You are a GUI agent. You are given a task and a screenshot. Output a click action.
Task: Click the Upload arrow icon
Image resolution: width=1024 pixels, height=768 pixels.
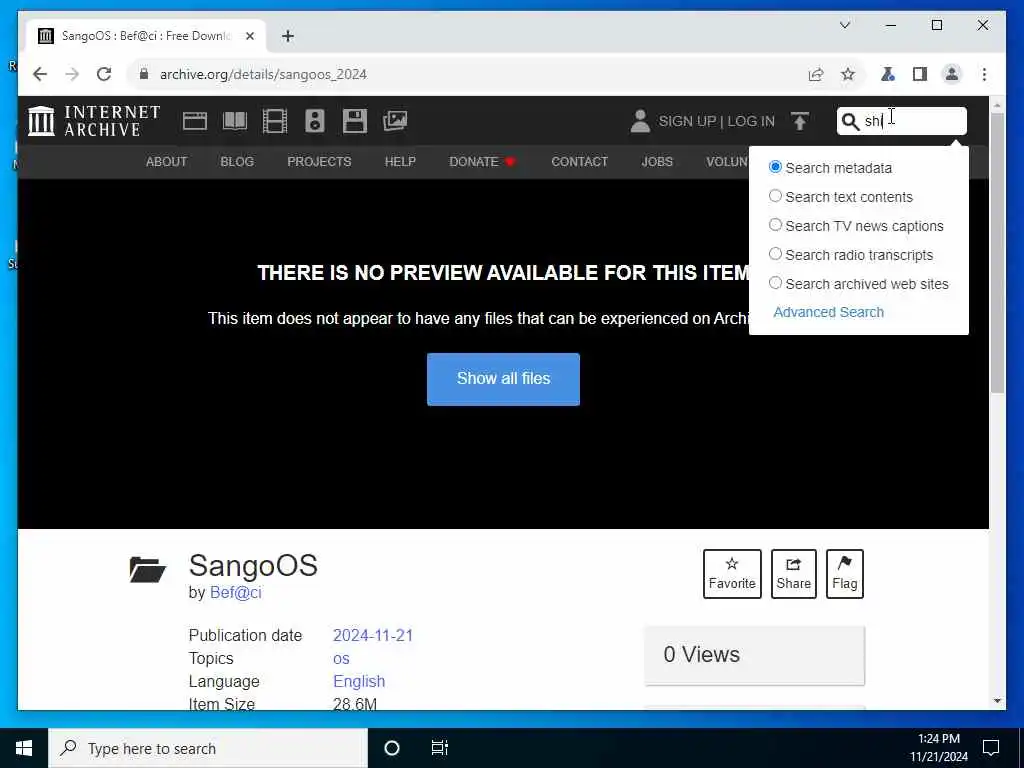click(800, 121)
